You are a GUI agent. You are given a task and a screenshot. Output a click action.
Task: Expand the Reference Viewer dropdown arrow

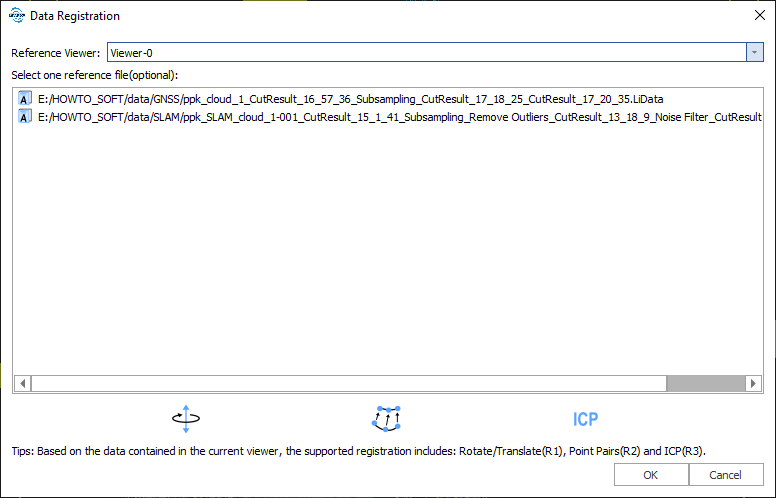pos(755,52)
